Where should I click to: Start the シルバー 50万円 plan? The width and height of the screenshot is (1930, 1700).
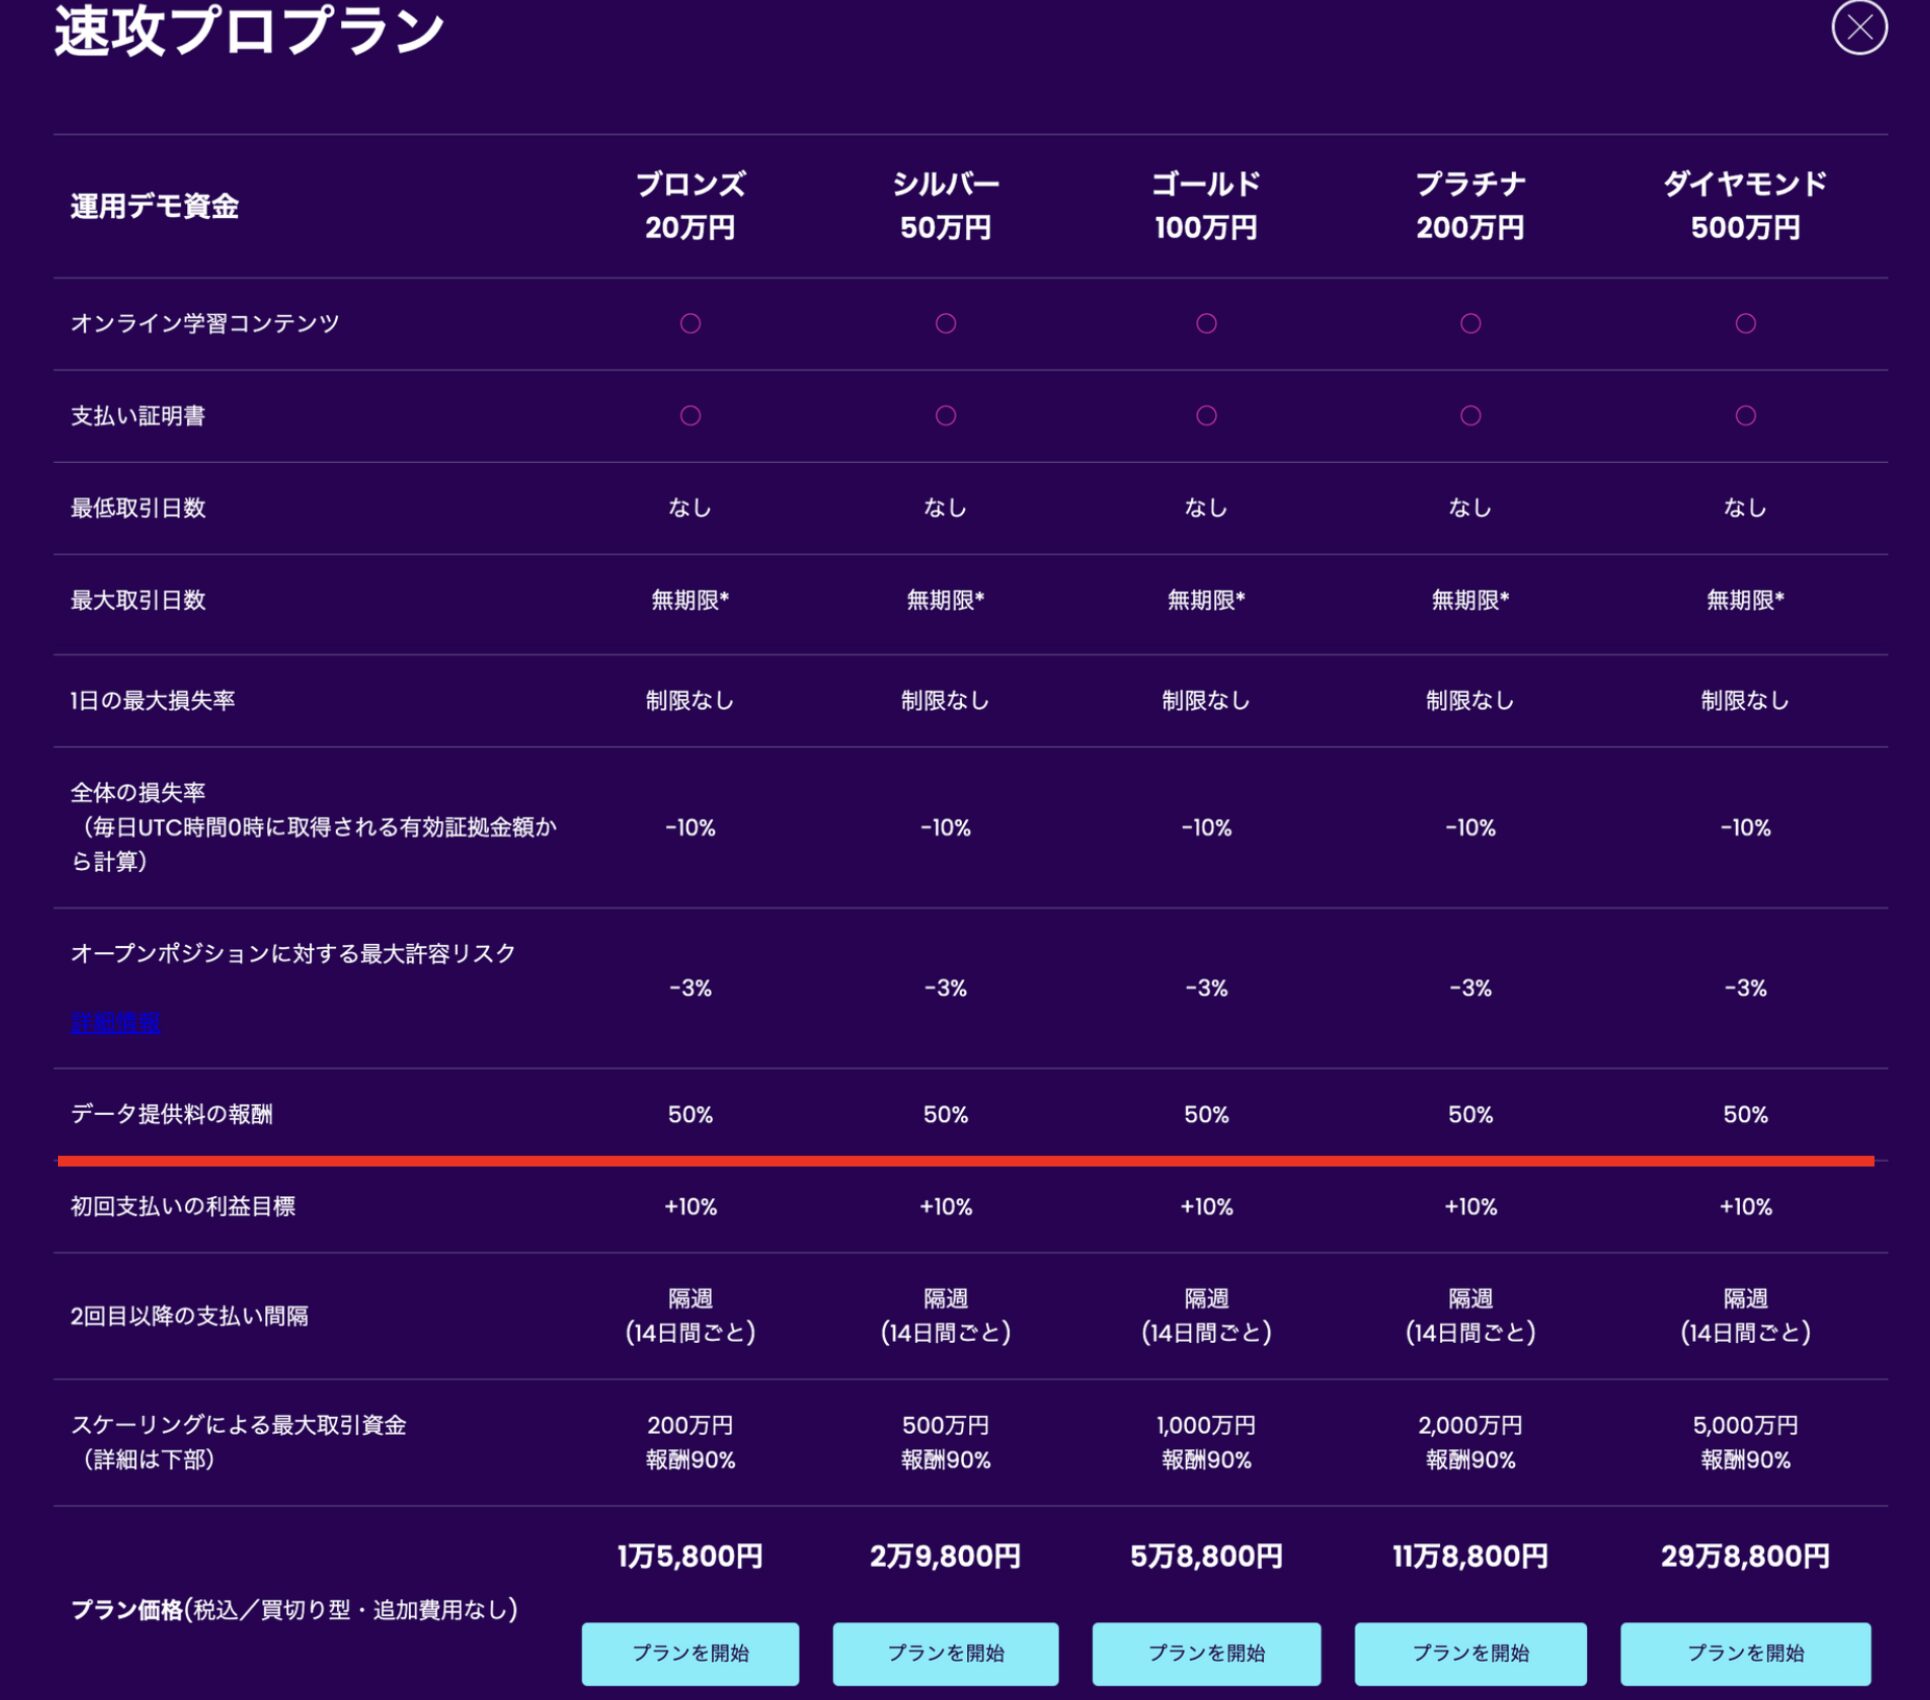tap(945, 1653)
